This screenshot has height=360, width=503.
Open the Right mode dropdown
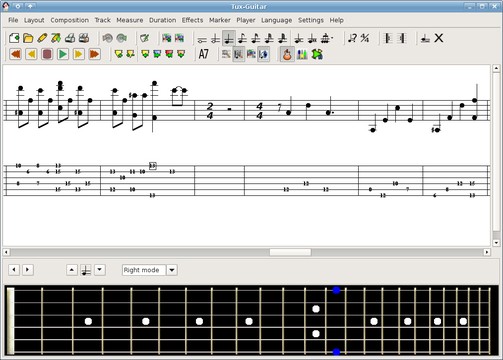click(x=172, y=270)
